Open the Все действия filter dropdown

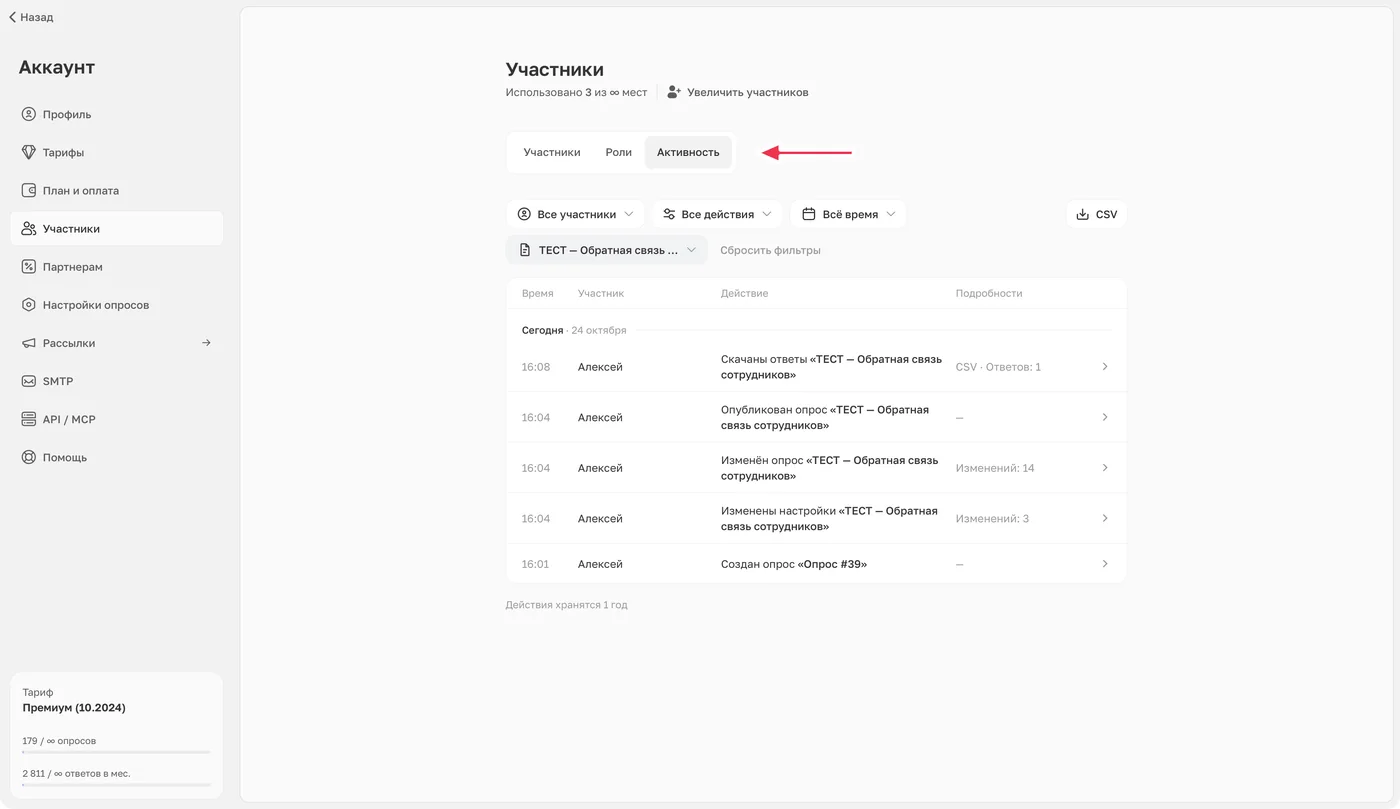coord(717,214)
